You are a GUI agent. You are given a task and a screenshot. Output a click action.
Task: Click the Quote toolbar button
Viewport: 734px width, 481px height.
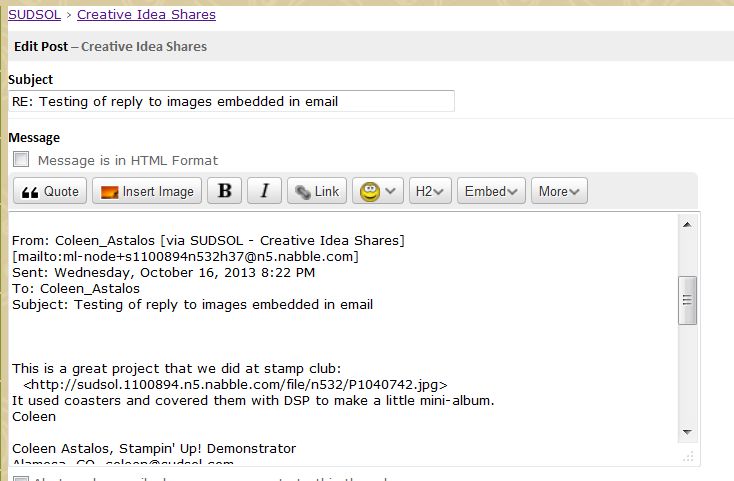(50, 191)
